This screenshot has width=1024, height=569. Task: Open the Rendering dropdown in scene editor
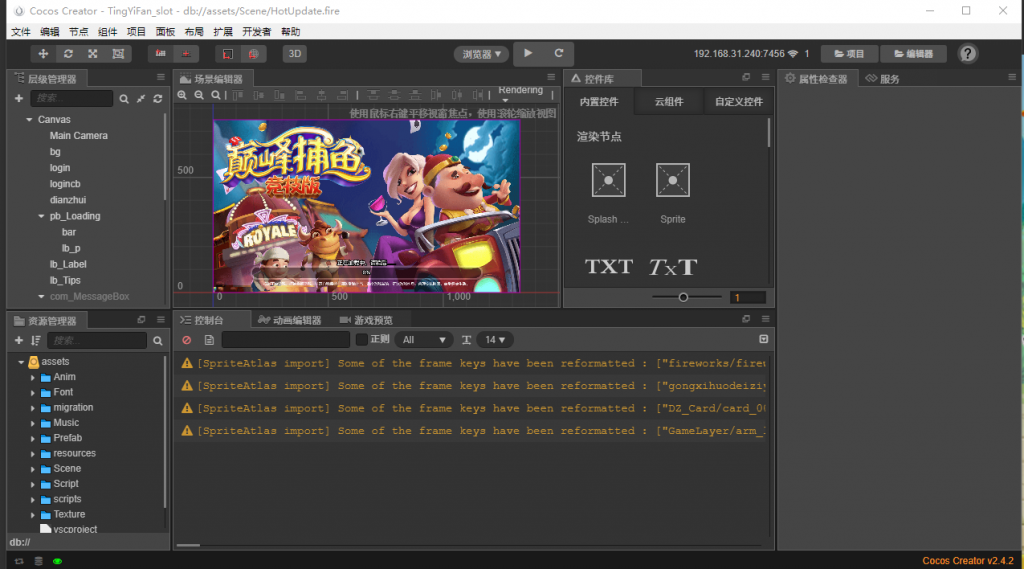[x=520, y=93]
